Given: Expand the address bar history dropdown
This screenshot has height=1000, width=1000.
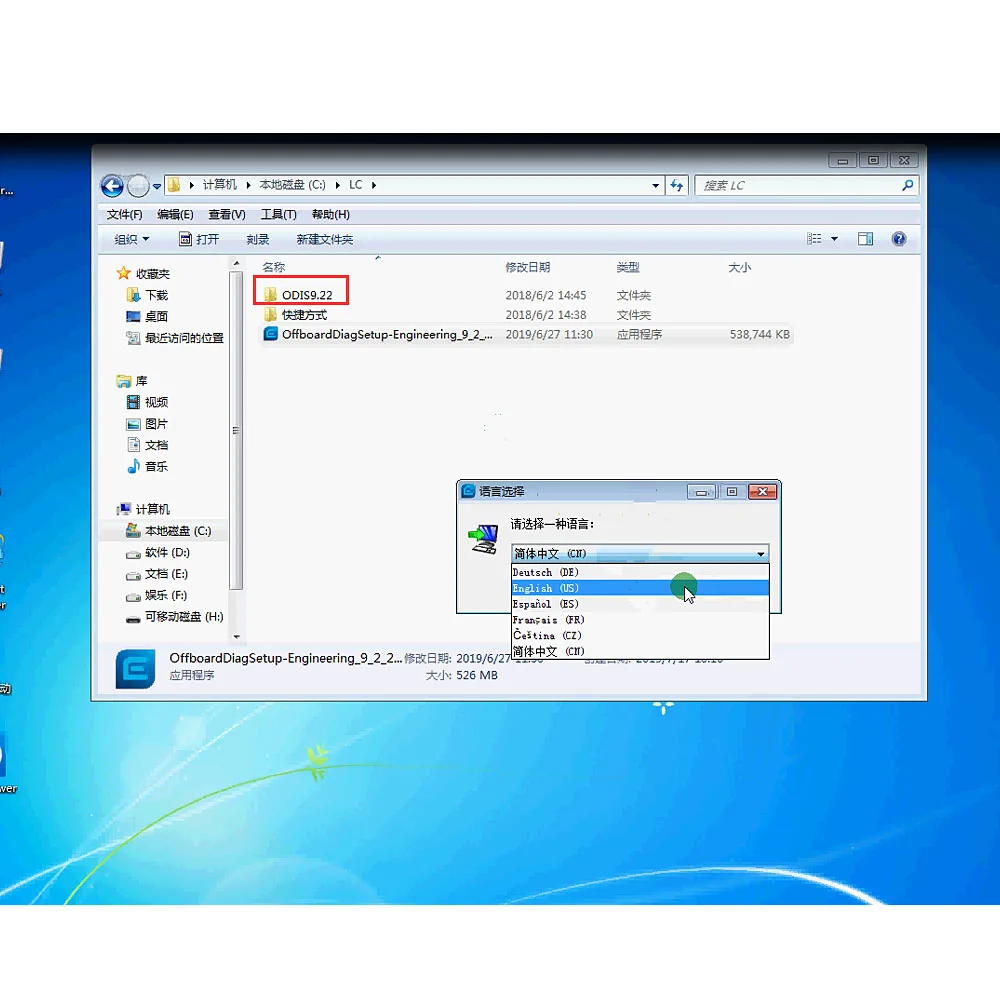Looking at the screenshot, I should pos(655,186).
